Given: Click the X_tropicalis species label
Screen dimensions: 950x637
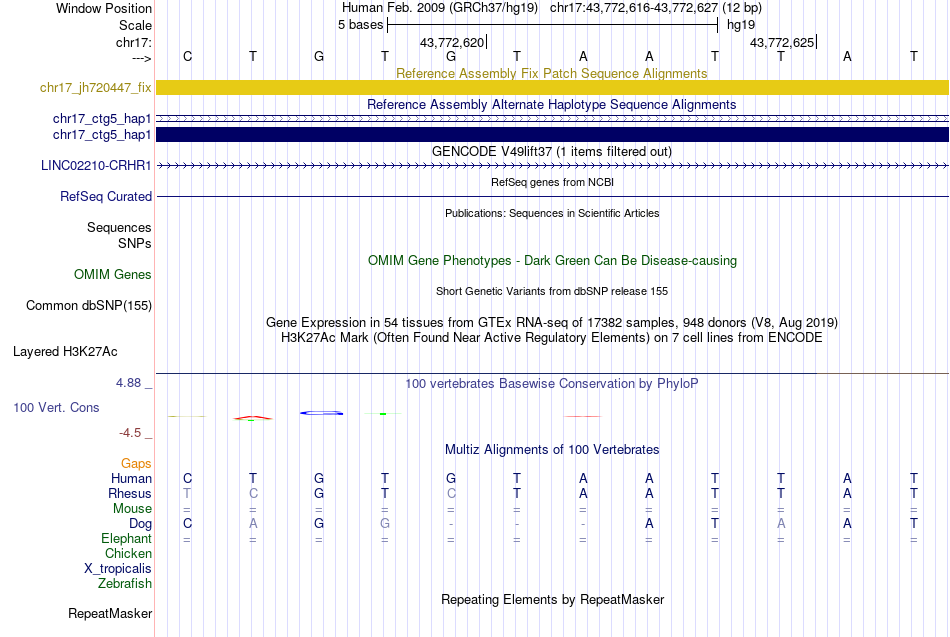Looking at the screenshot, I should point(118,569).
